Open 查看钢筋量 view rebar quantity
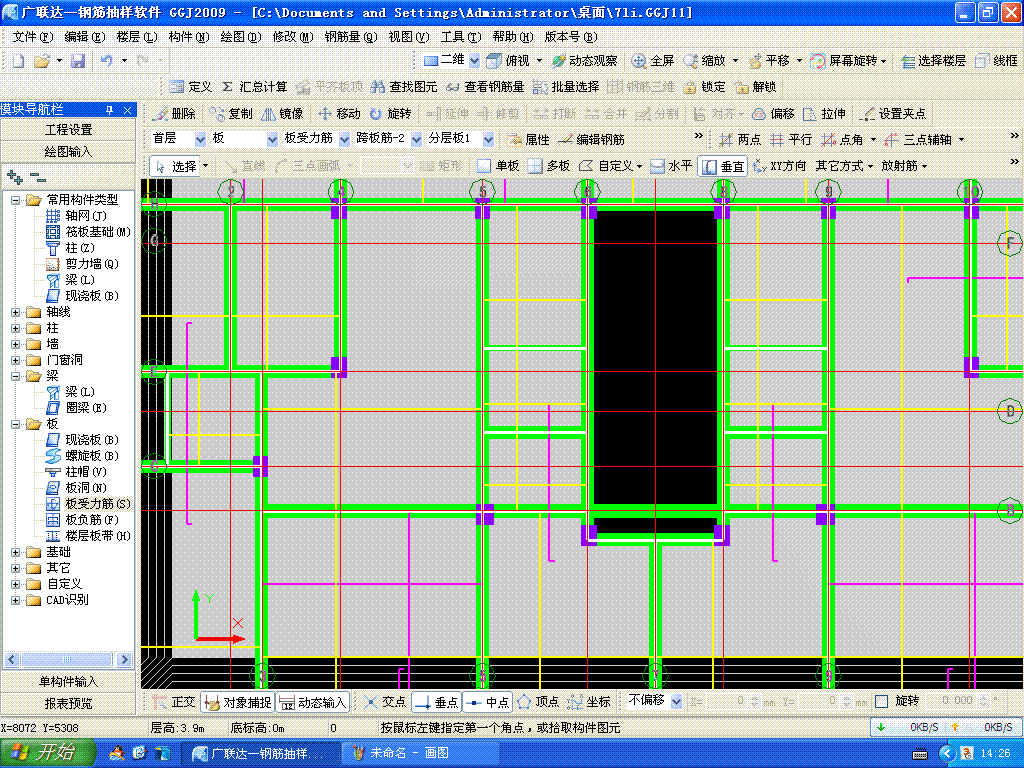Image resolution: width=1024 pixels, height=768 pixels. point(485,87)
